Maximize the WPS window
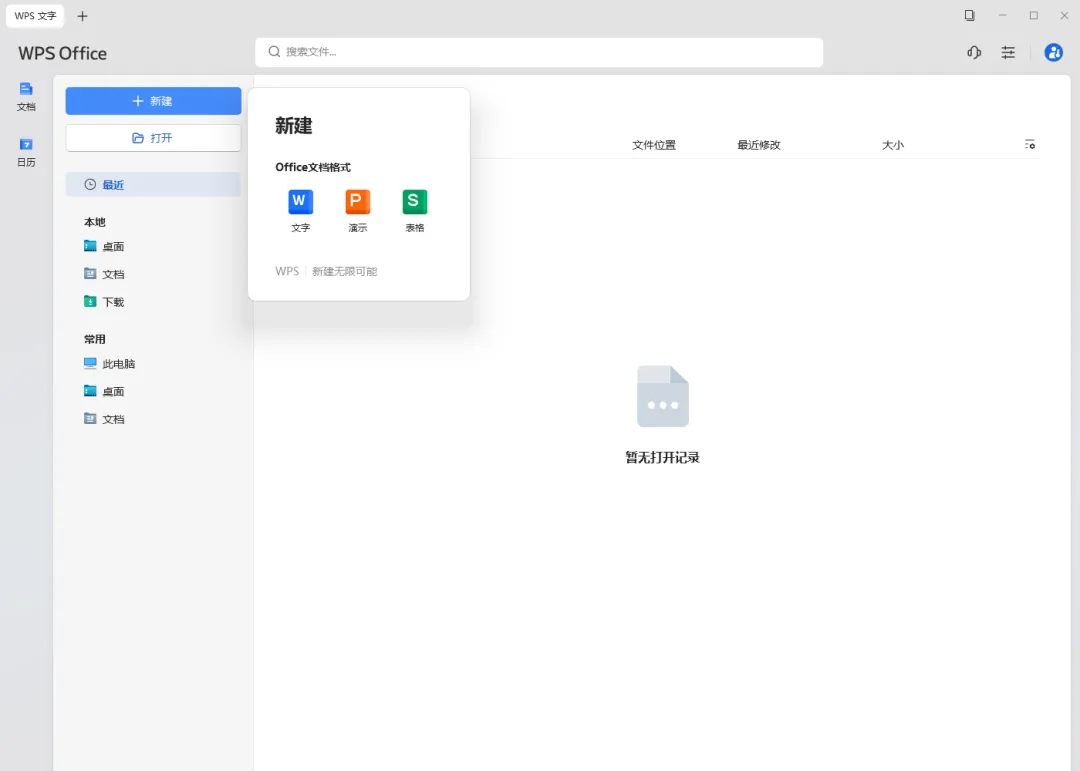Viewport: 1080px width, 771px height. click(x=1033, y=15)
